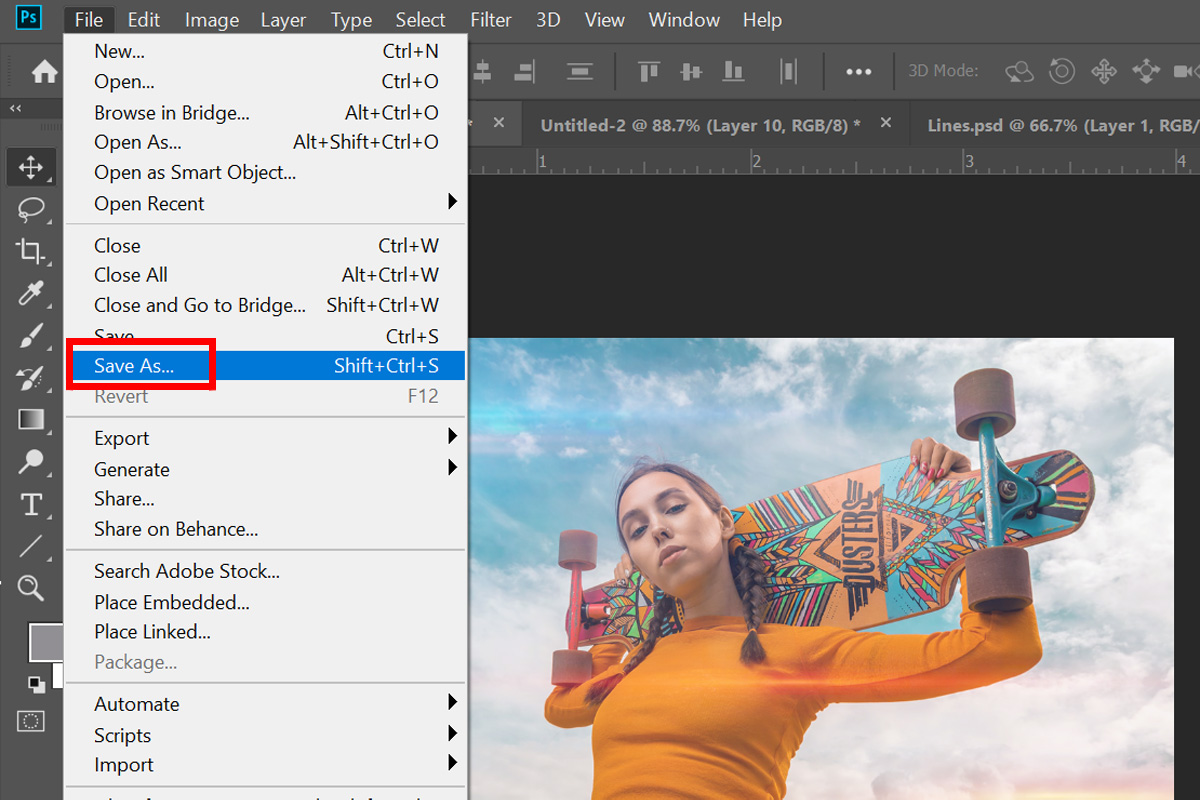The height and width of the screenshot is (800, 1200).
Task: Click the foreground color swatch
Action: (45, 642)
